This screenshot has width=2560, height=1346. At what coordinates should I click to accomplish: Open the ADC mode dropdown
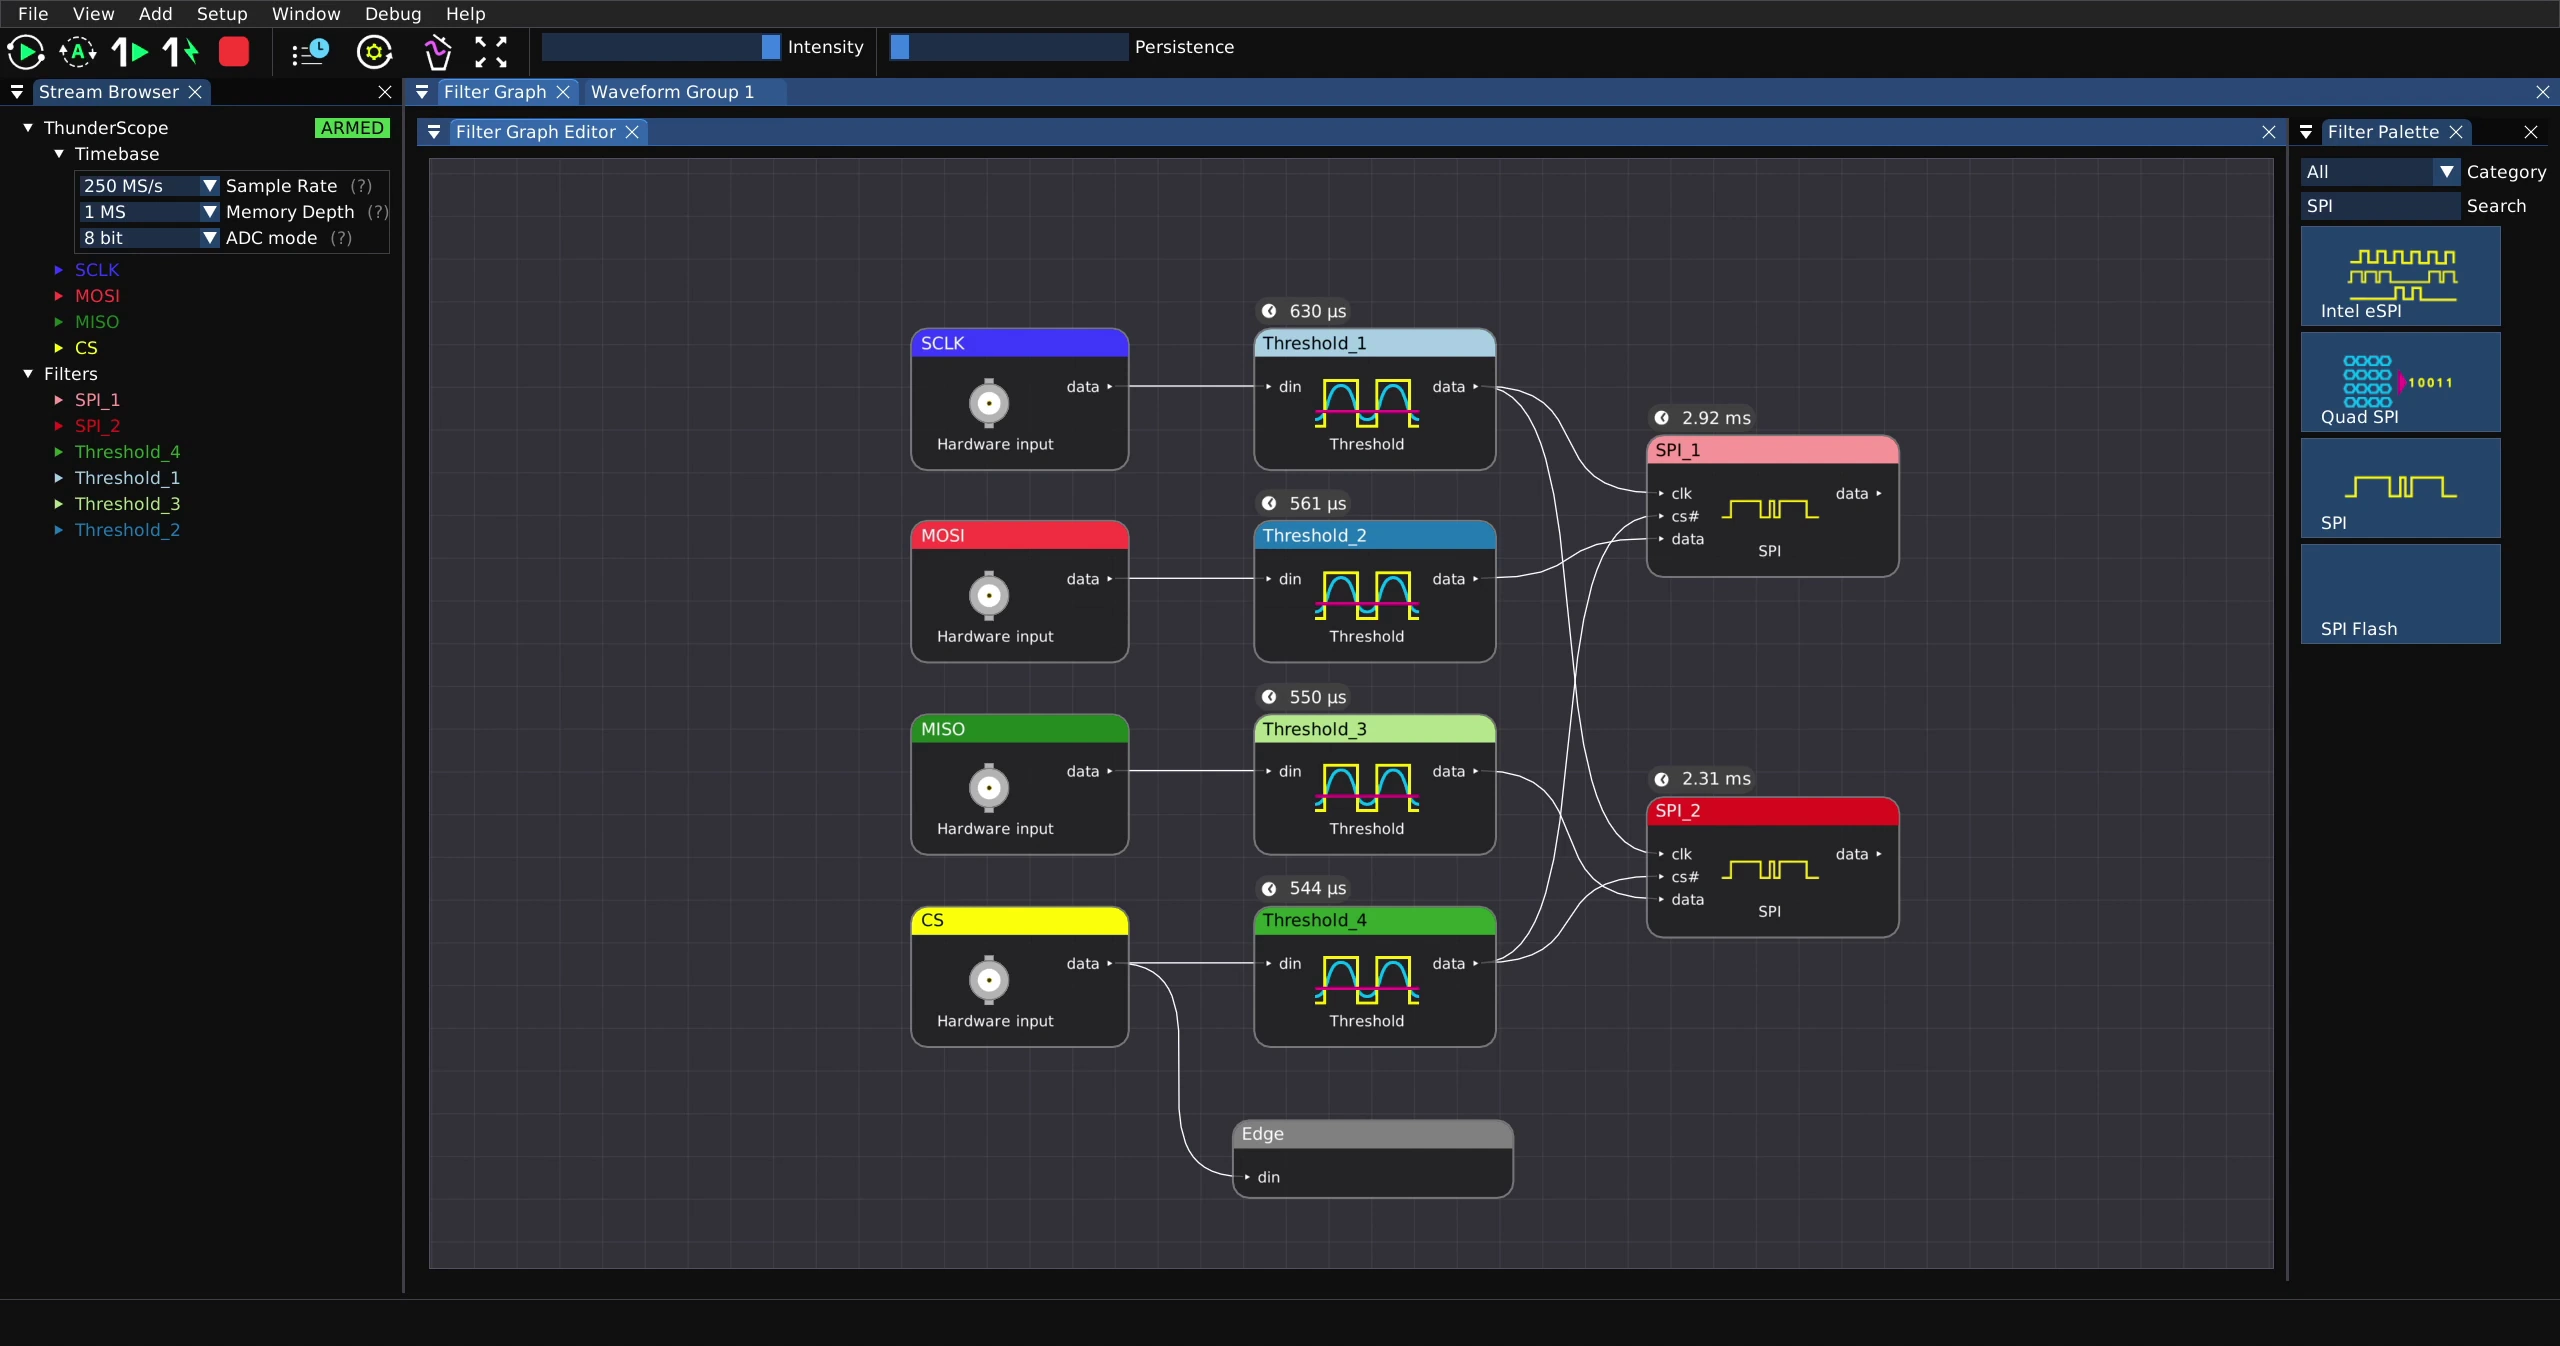(x=150, y=238)
